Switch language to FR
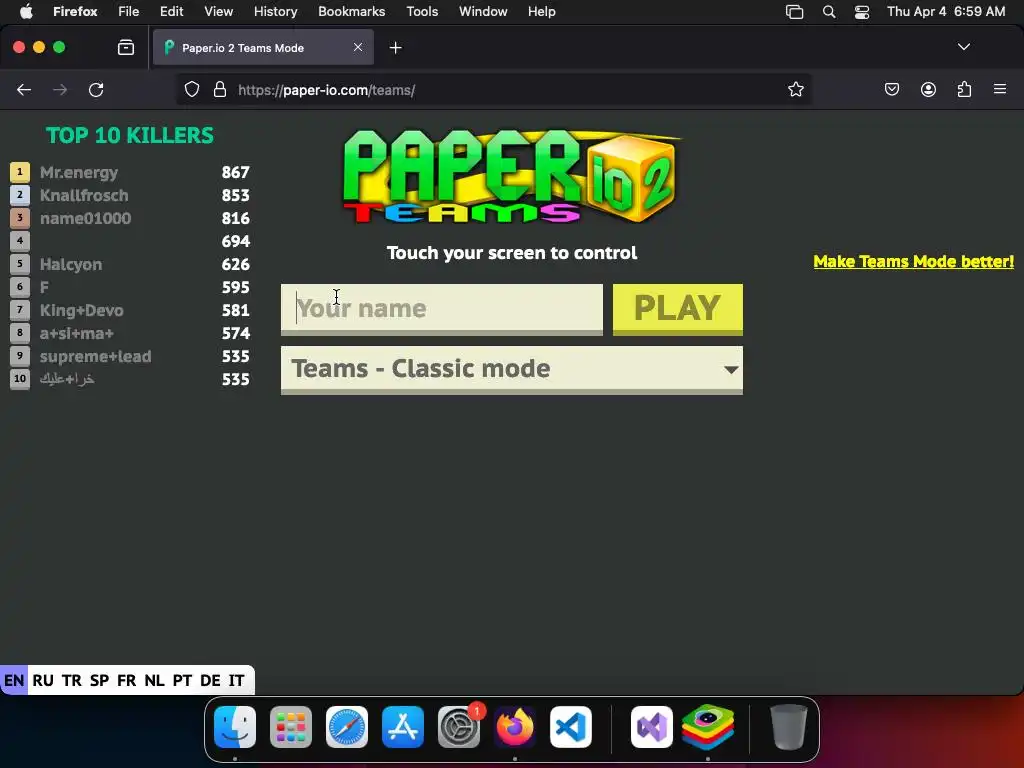The image size is (1024, 768). [x=127, y=680]
